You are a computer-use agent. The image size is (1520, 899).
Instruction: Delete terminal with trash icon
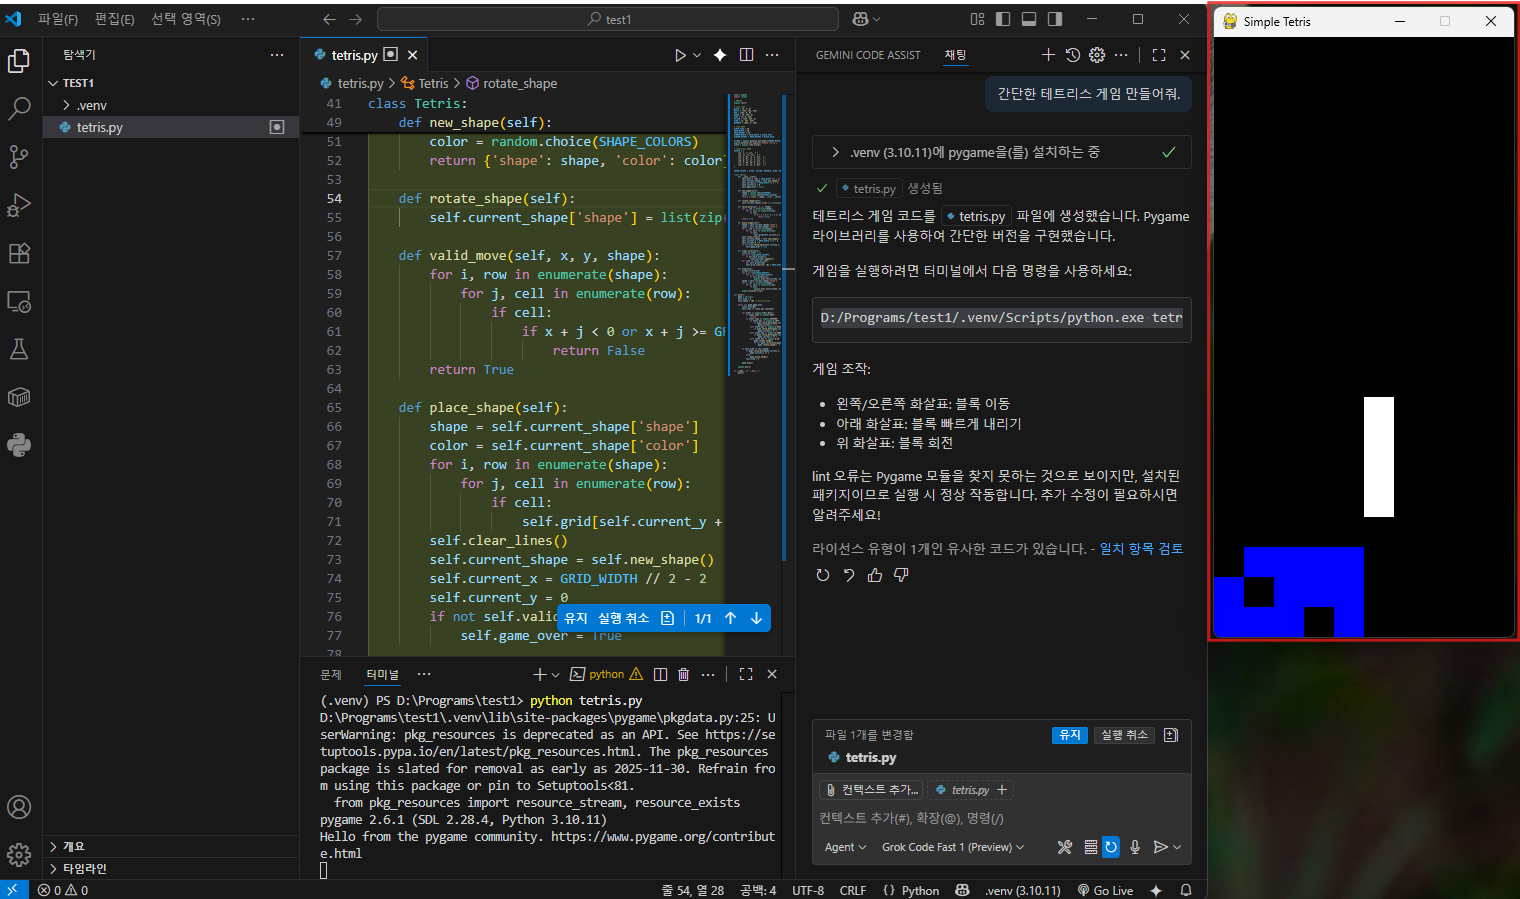(x=684, y=674)
